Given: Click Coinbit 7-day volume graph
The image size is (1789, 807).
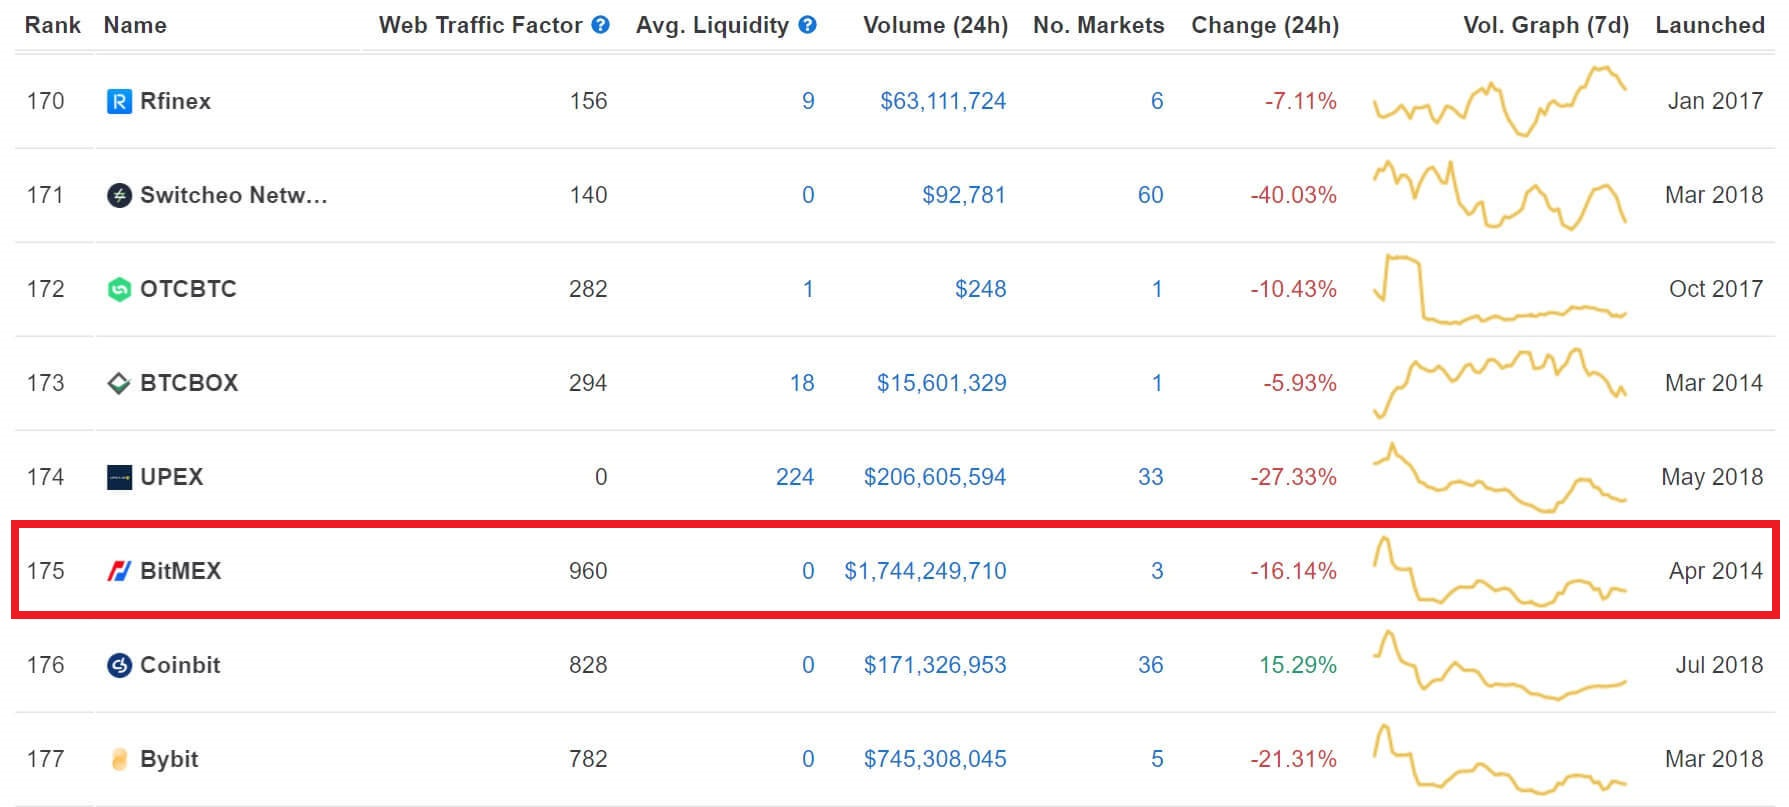Looking at the screenshot, I should click(x=1500, y=665).
